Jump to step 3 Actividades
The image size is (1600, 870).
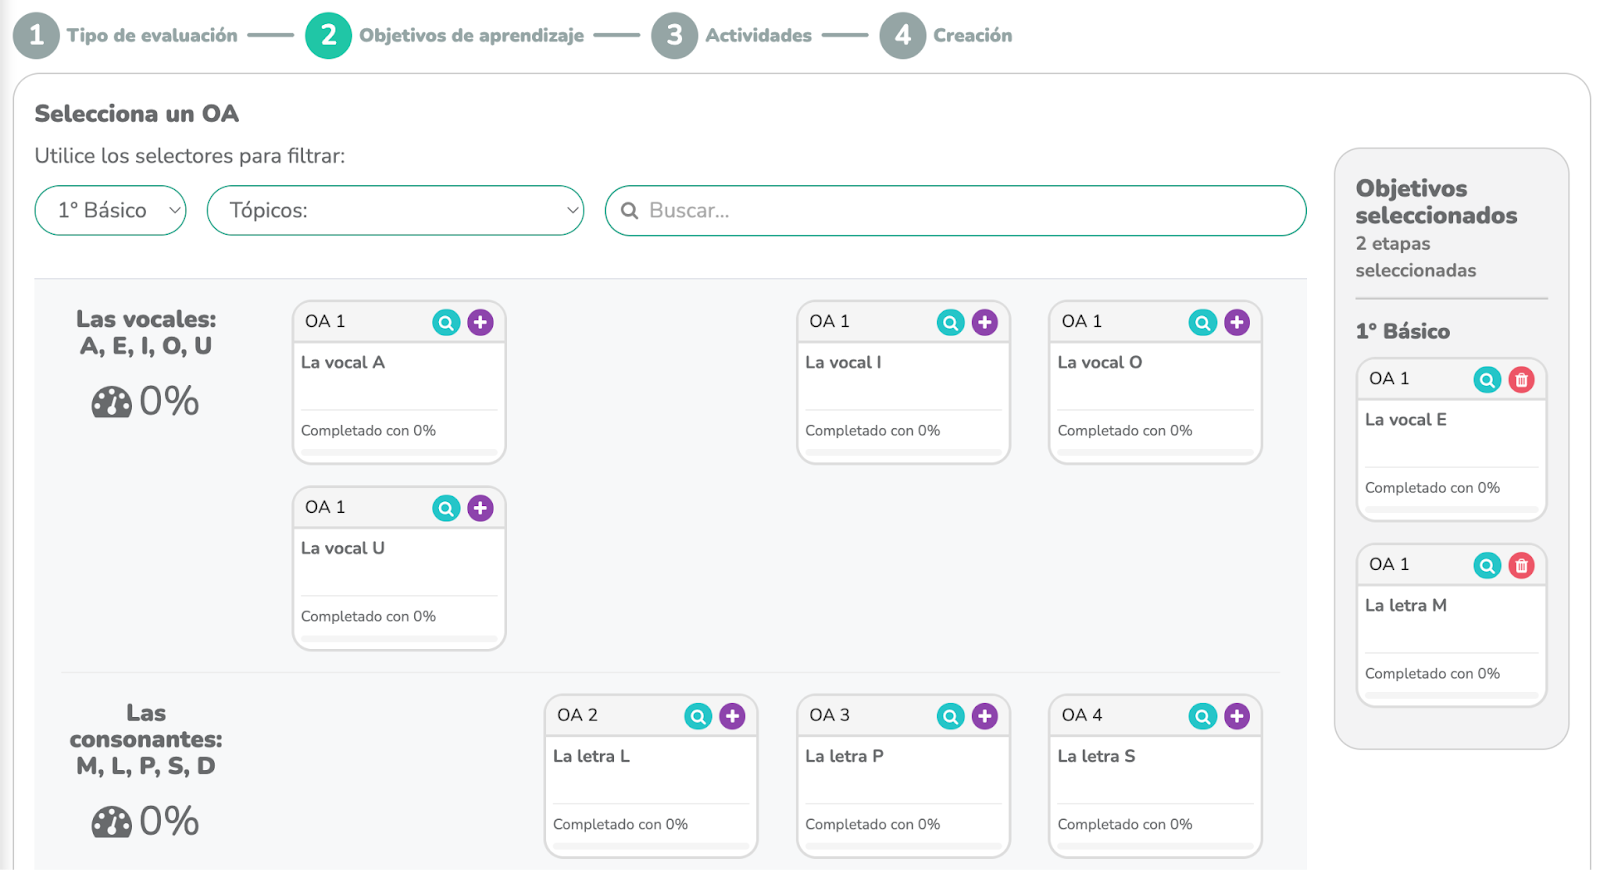675,36
